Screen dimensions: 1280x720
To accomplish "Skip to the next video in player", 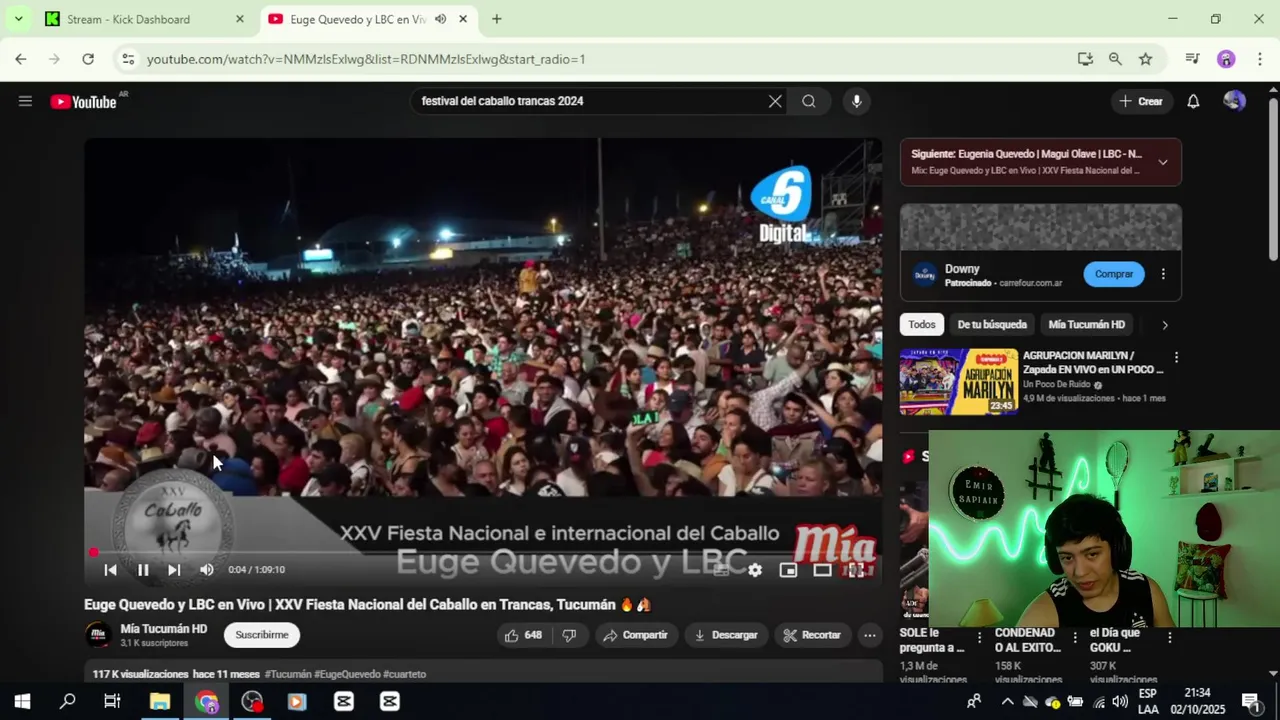I will pos(174,570).
